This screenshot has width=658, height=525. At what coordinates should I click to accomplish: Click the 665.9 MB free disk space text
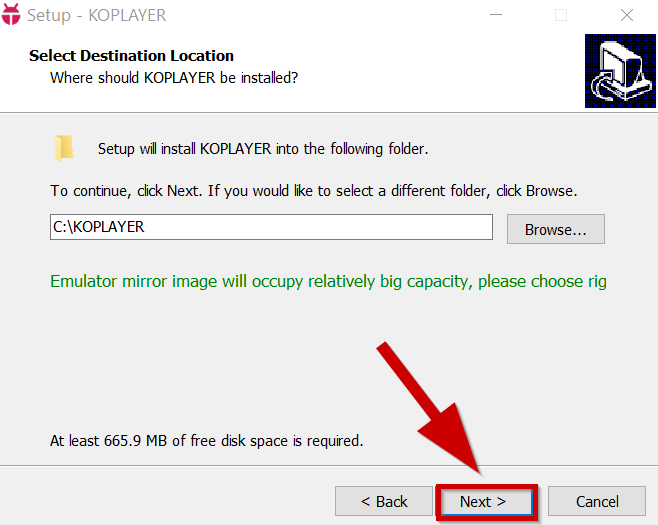(206, 441)
